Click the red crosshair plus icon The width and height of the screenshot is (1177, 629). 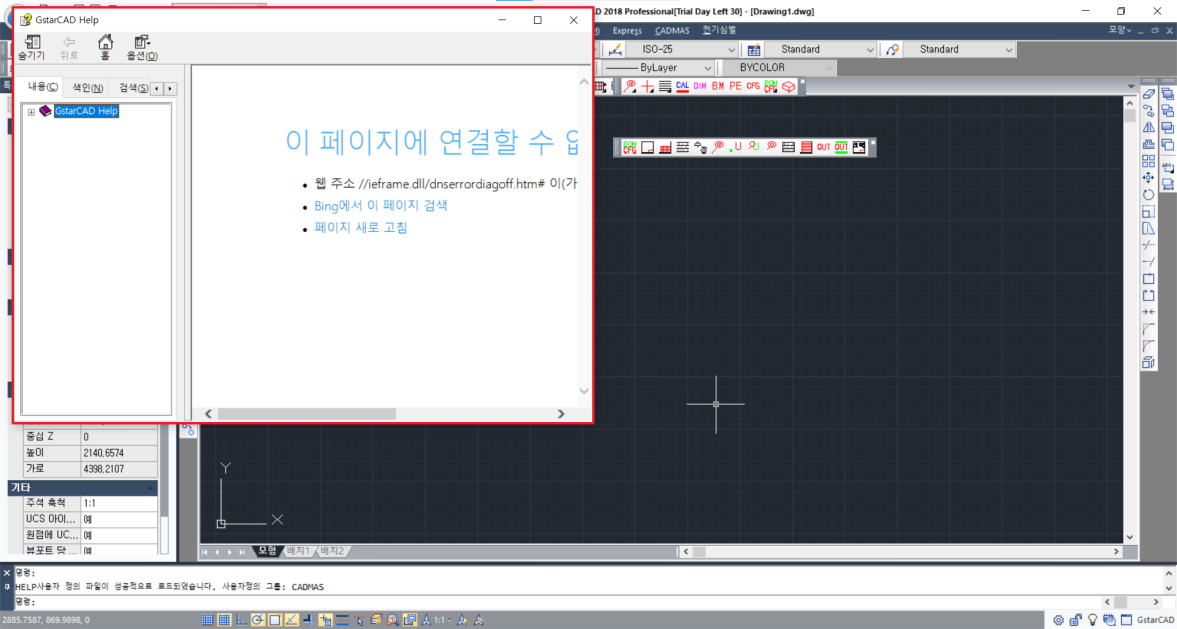tap(648, 87)
